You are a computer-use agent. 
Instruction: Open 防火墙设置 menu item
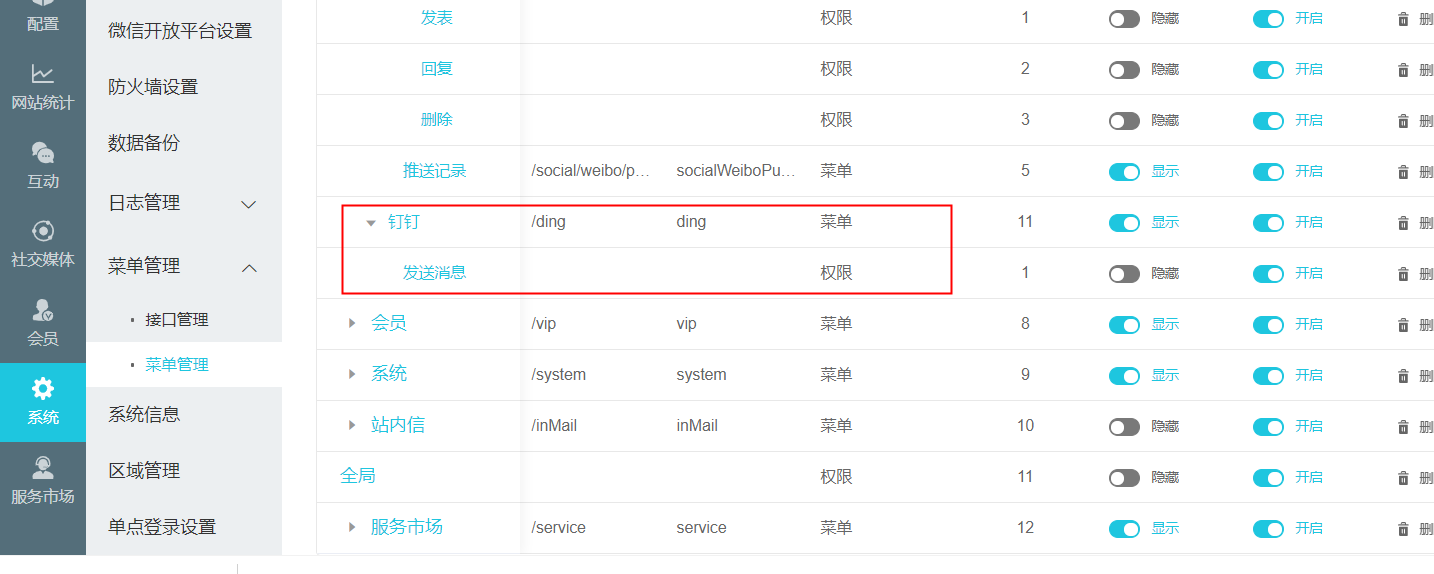(153, 87)
